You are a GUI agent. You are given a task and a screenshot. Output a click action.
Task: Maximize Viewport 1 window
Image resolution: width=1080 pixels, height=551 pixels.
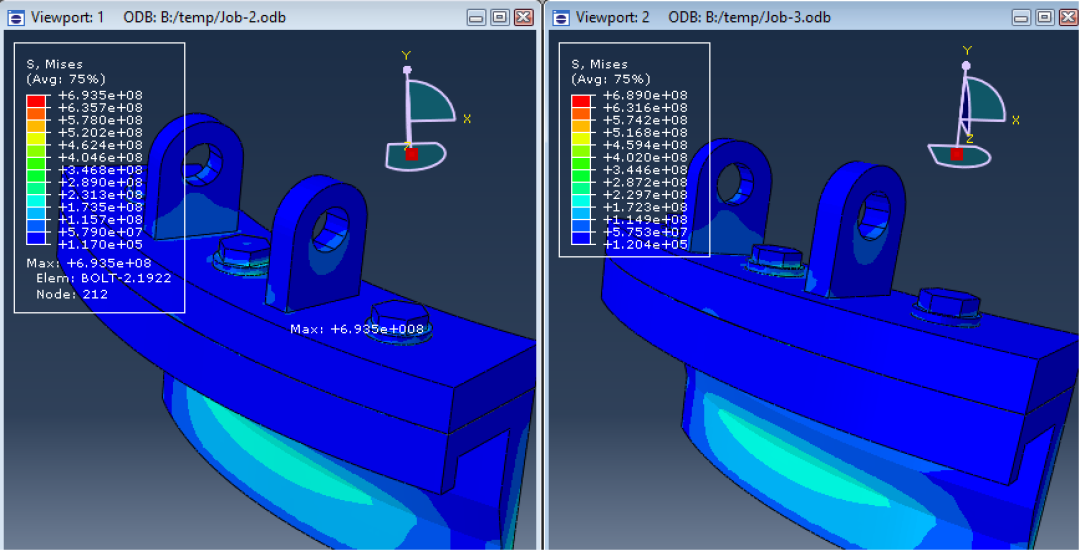500,17
